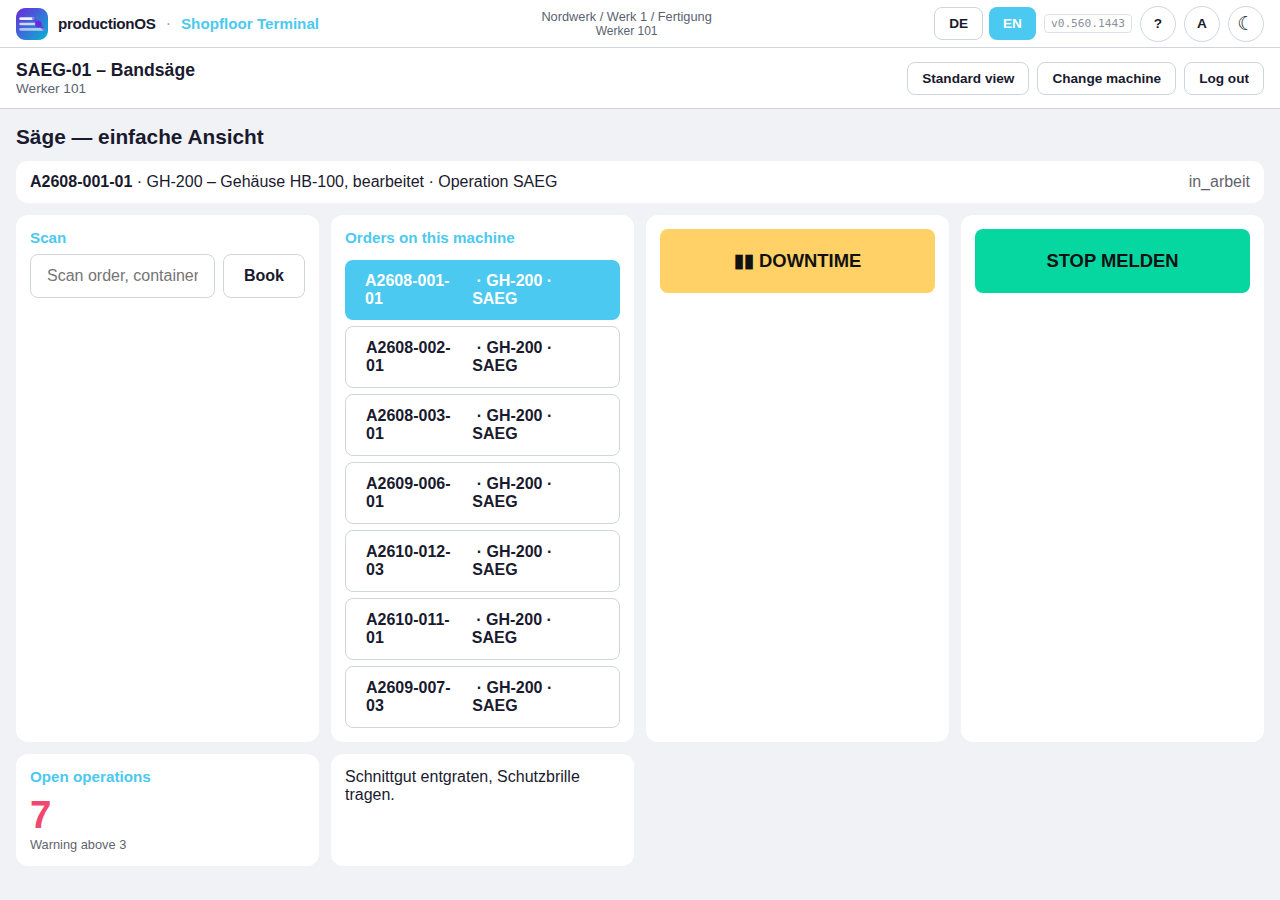Select order A2609-006-01
The width and height of the screenshot is (1280, 900).
[482, 493]
